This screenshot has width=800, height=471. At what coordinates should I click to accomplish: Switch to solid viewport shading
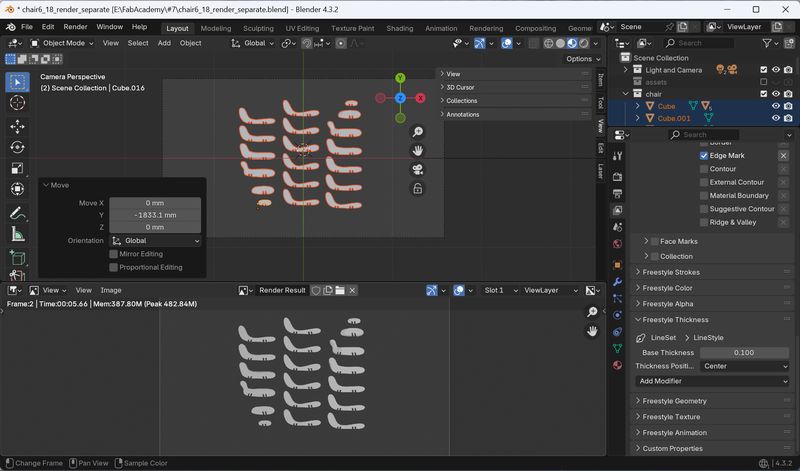point(560,43)
